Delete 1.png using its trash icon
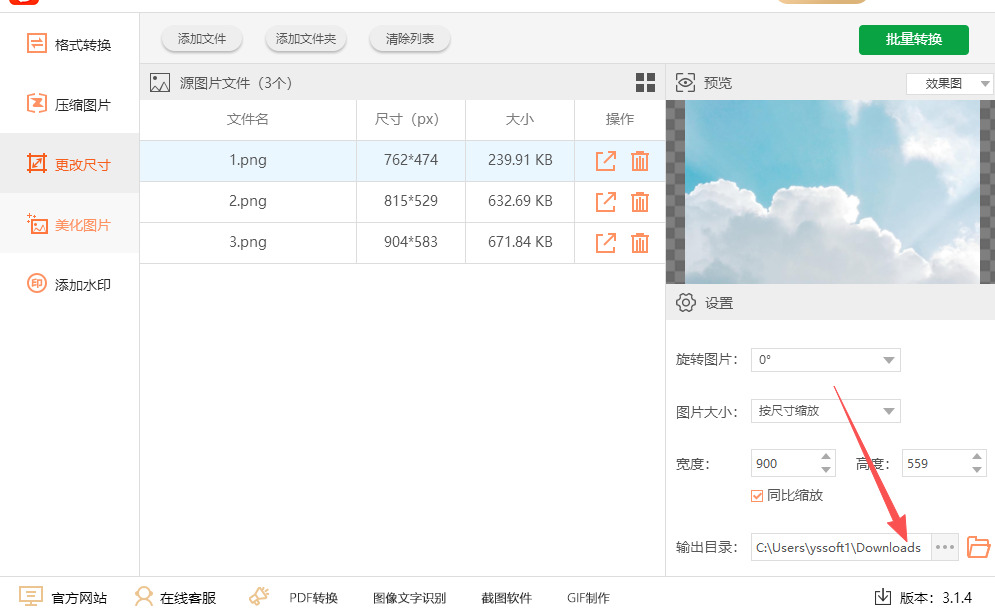Viewport: 995px width, 615px height. [640, 161]
